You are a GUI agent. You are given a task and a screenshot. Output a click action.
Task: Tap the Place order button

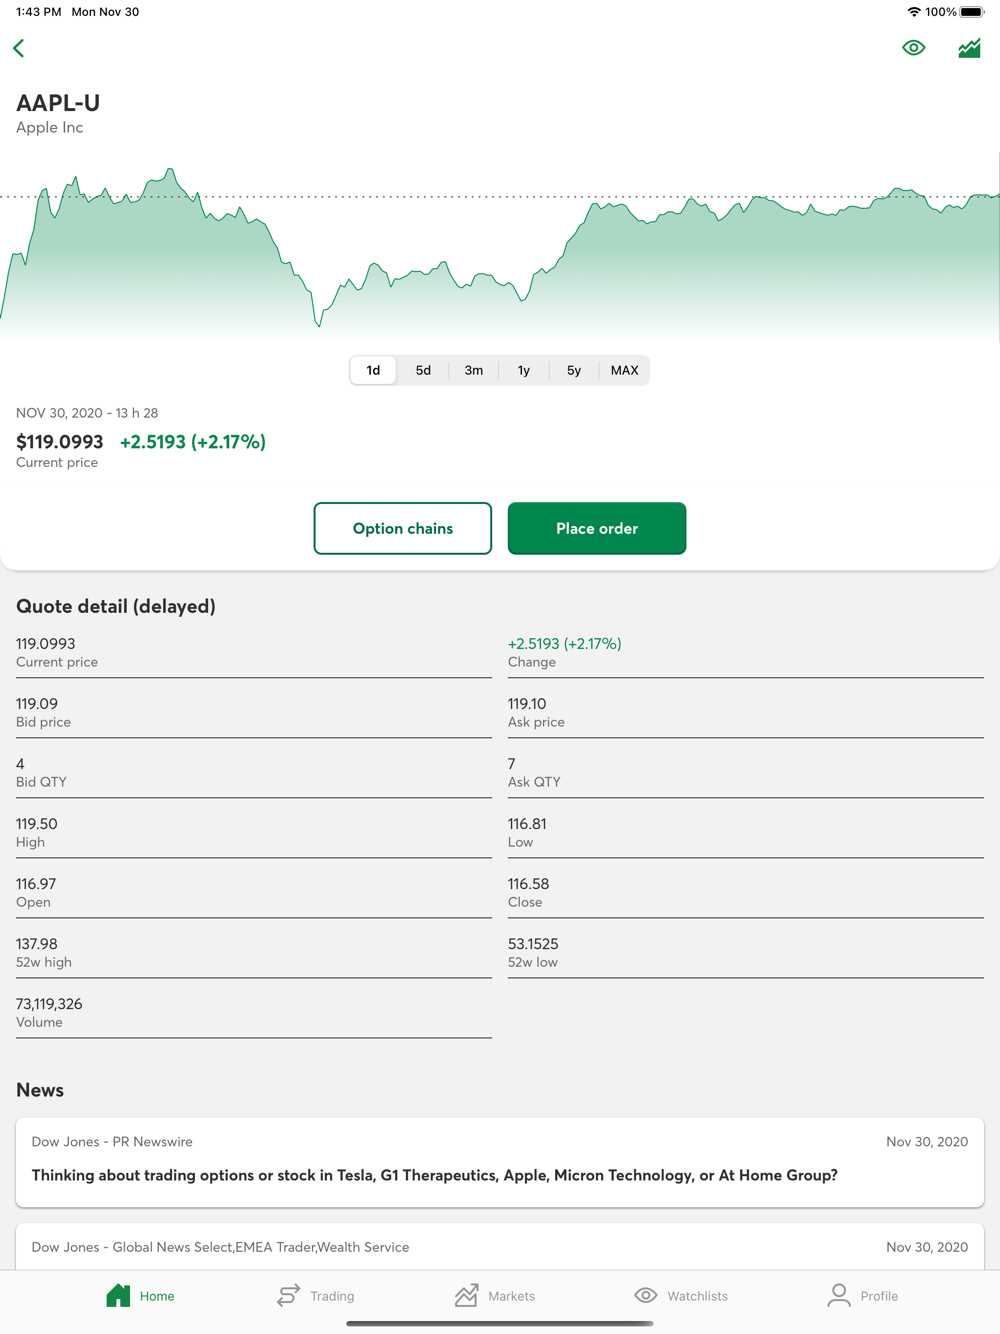point(597,528)
